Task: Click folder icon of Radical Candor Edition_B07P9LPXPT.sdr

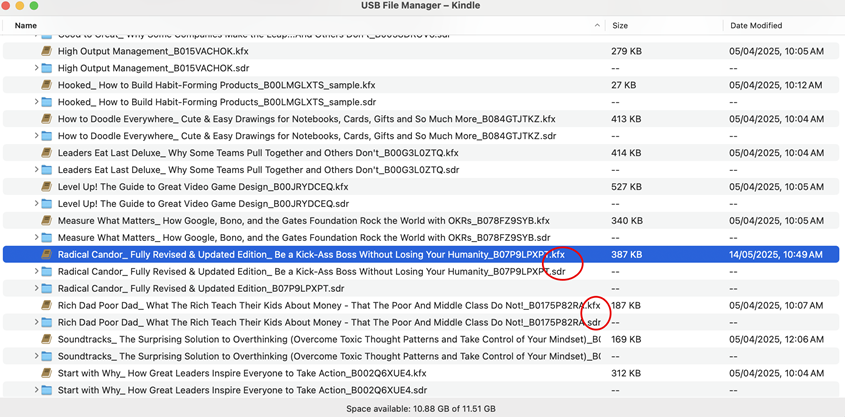Action: click(x=46, y=288)
